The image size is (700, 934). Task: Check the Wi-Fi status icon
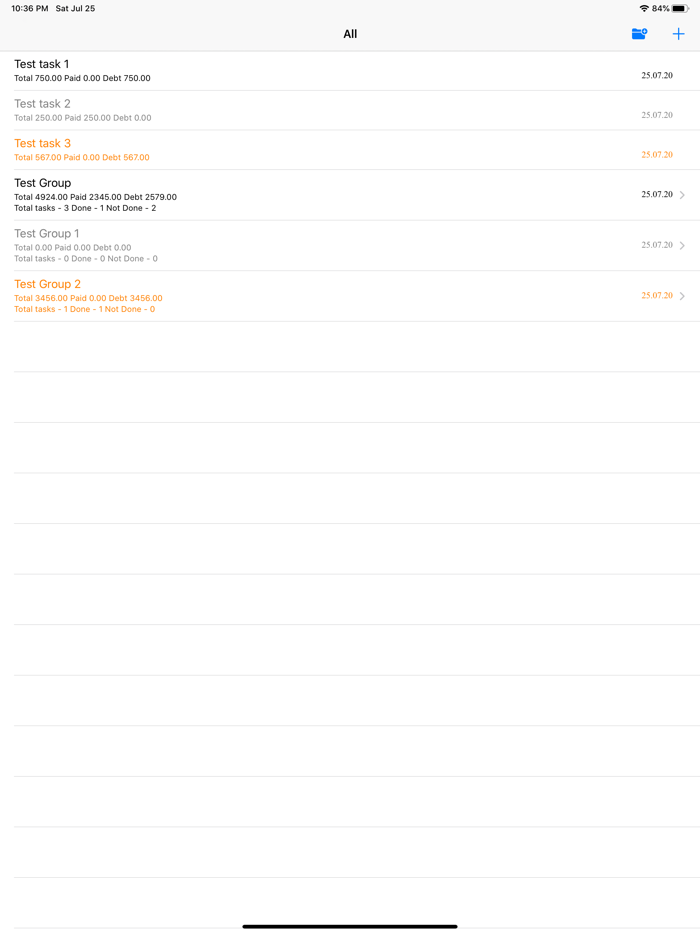point(644,8)
